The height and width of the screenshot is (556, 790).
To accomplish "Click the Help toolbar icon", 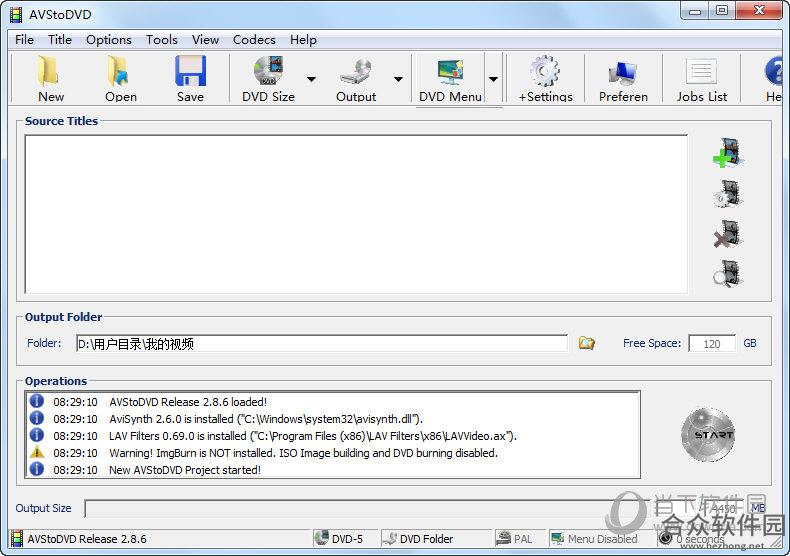I will 772,78.
